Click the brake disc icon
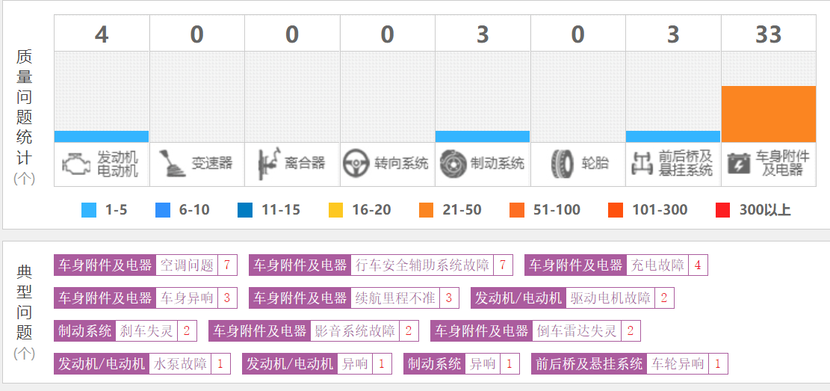This screenshot has width=830, height=391. click(454, 164)
